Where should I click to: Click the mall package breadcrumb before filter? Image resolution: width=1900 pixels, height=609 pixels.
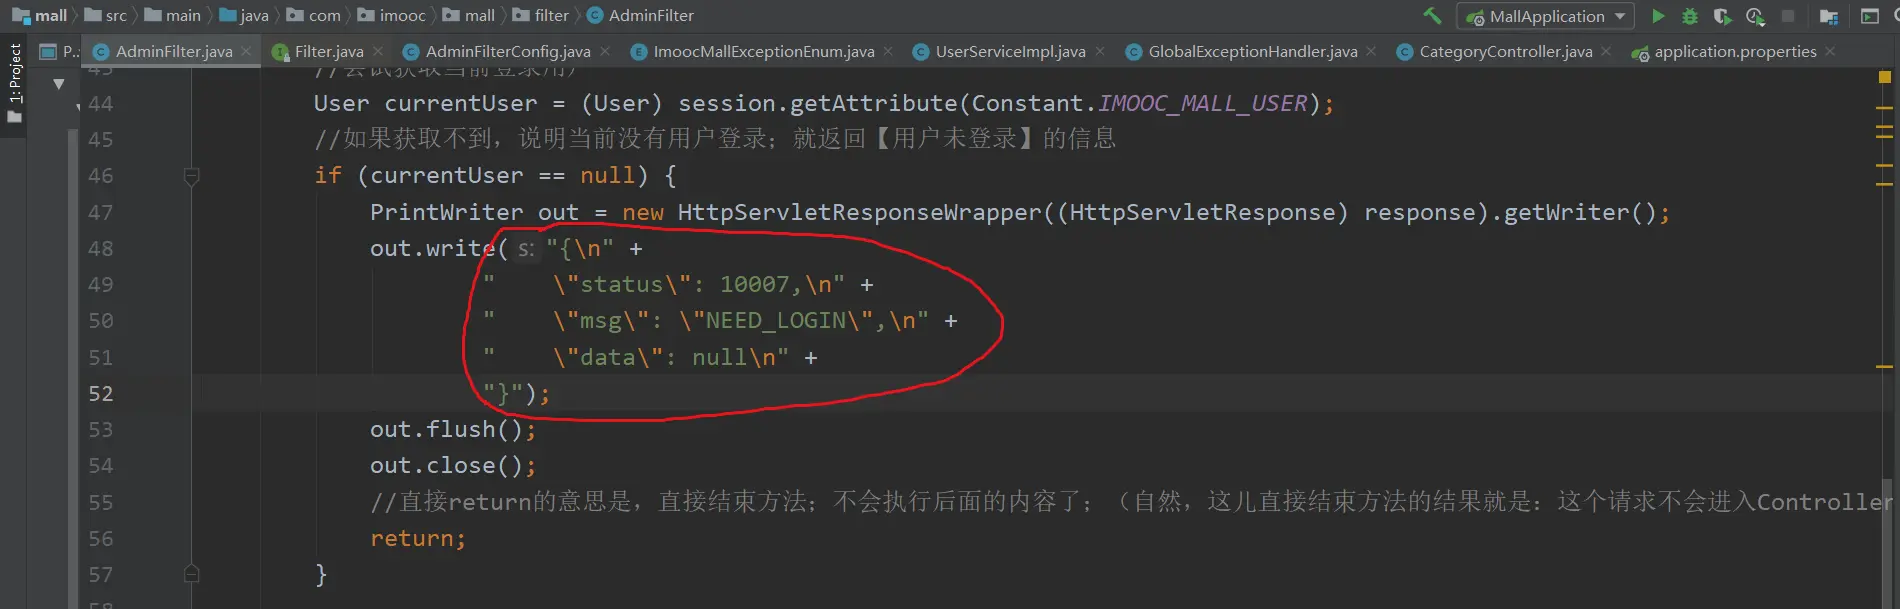point(469,15)
